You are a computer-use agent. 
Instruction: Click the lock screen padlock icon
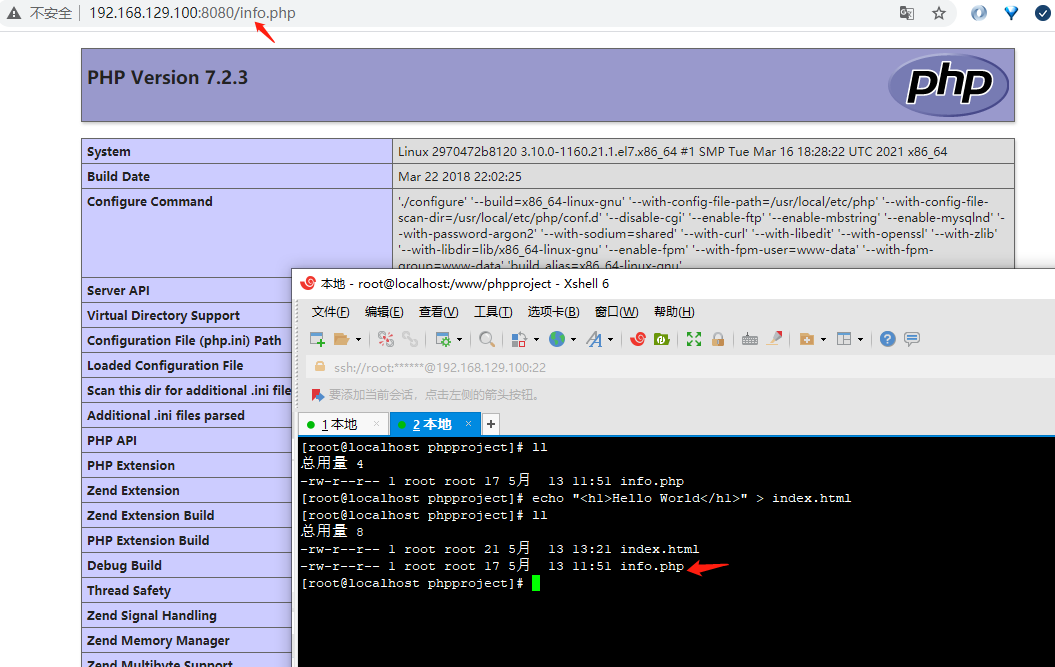pos(718,339)
